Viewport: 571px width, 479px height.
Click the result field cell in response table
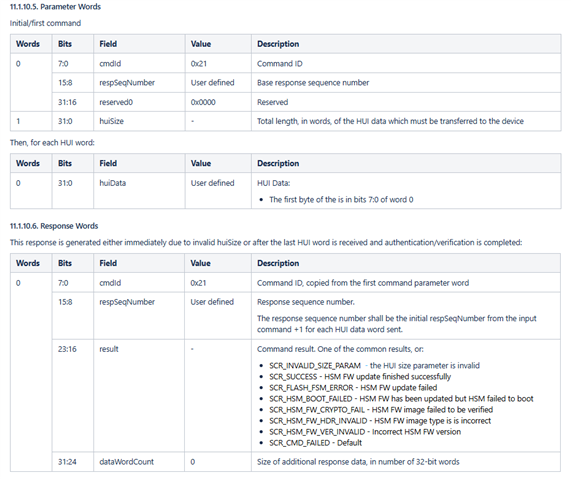(x=139, y=396)
